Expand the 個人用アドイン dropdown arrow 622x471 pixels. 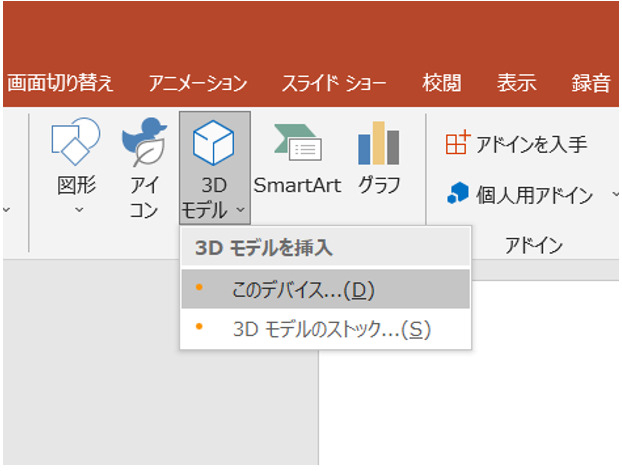pos(614,194)
